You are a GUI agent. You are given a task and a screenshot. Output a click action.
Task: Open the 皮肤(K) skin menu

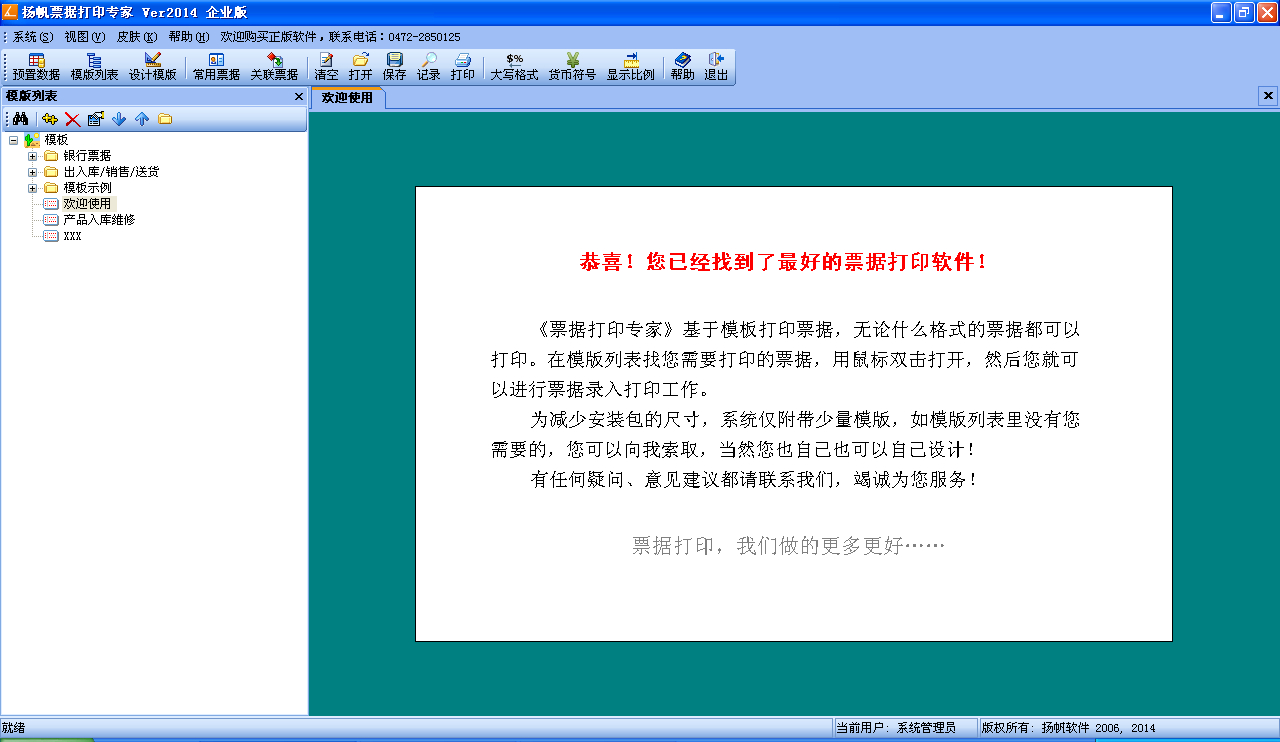point(137,36)
